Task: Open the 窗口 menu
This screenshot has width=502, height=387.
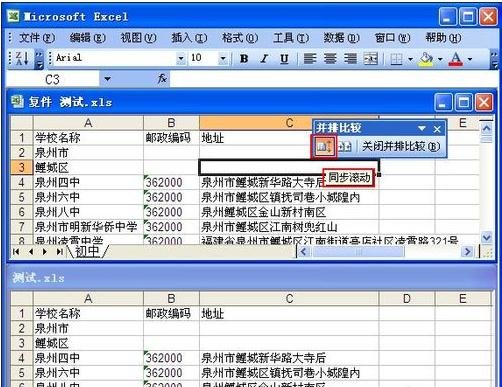Action: point(392,38)
